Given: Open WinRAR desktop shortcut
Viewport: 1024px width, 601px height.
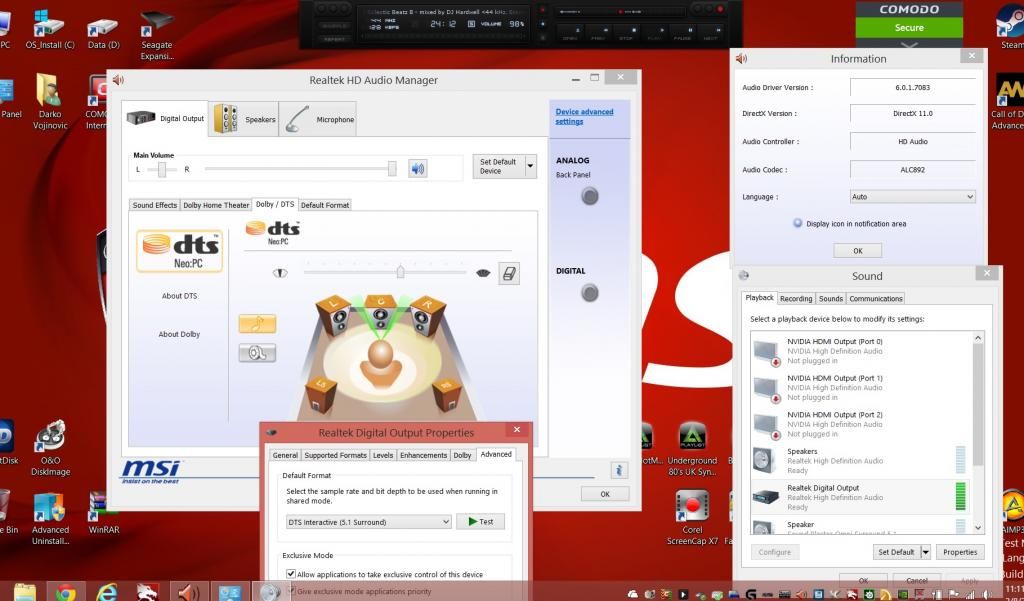Looking at the screenshot, I should [x=104, y=513].
